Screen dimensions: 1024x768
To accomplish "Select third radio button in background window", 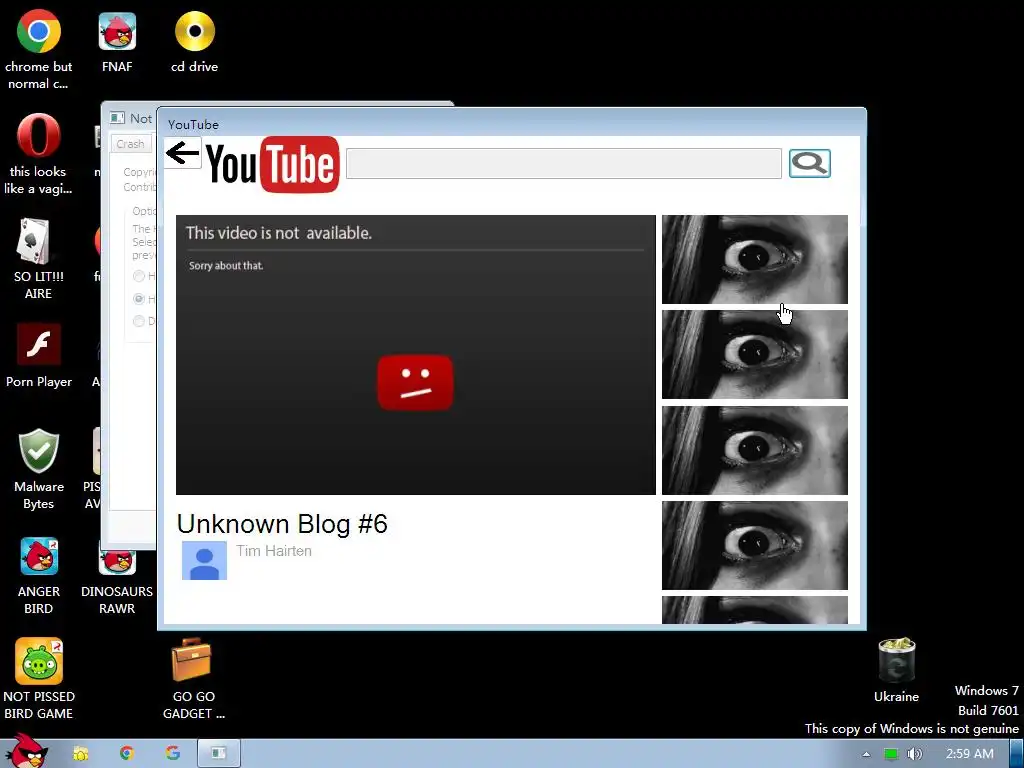I will point(138,321).
